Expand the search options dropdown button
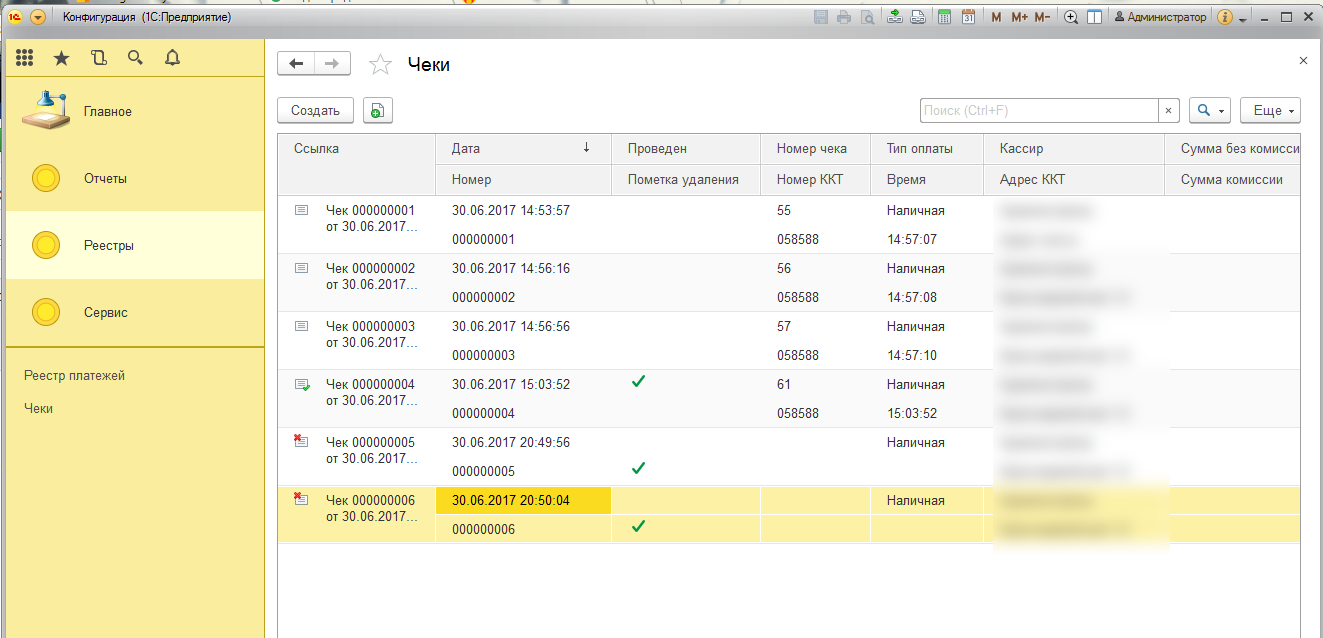This screenshot has width=1323, height=638. click(x=1209, y=111)
